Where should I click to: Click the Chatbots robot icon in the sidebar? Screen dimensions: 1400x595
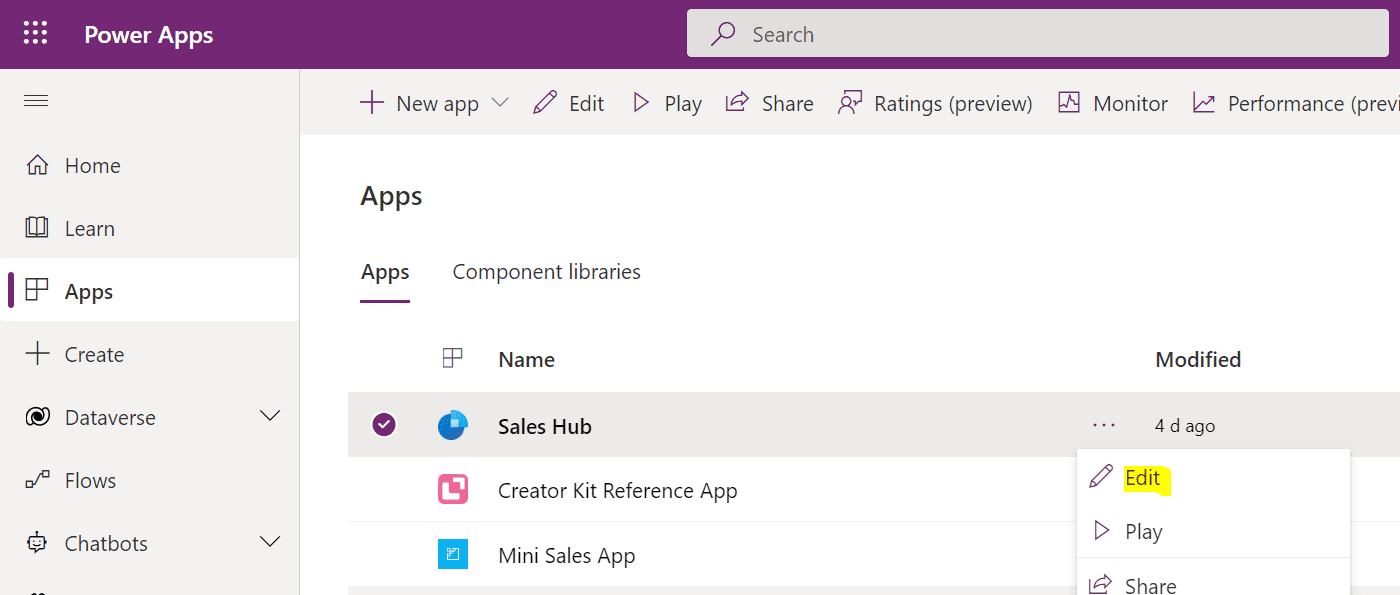pyautogui.click(x=37, y=543)
